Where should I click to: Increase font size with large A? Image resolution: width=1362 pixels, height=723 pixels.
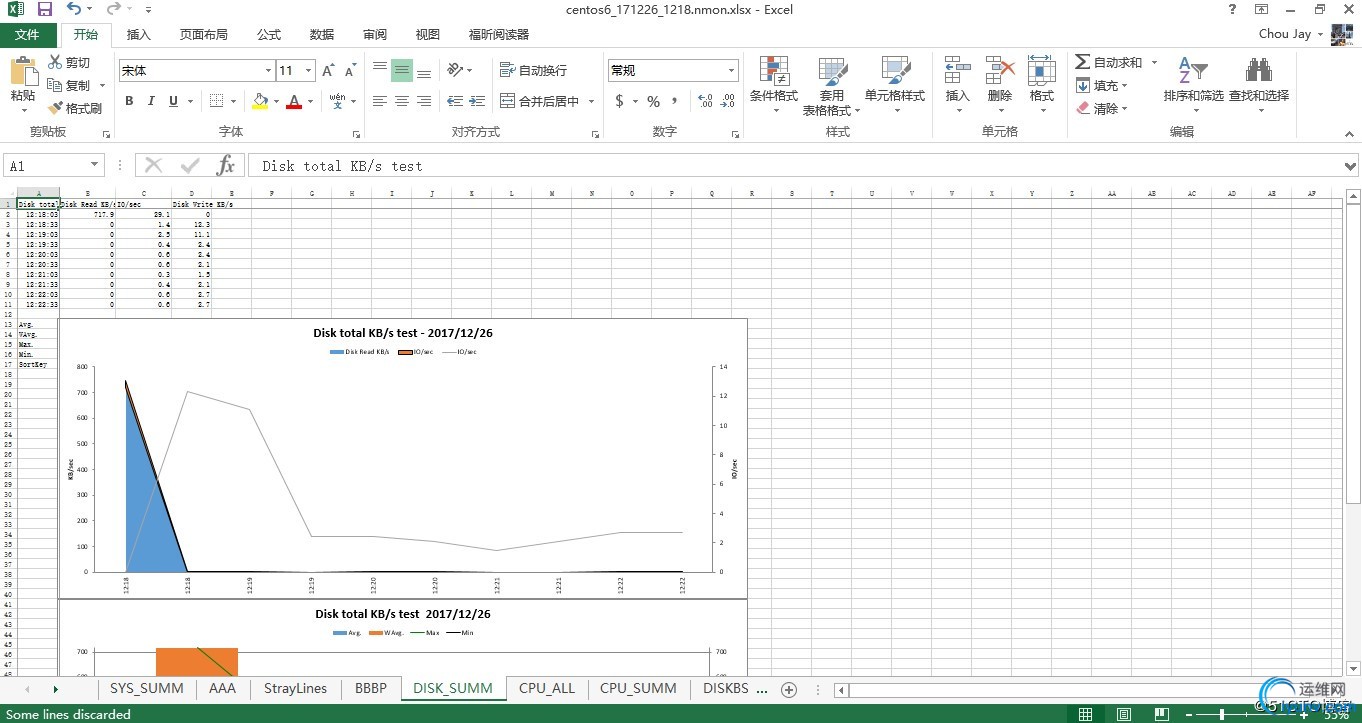(x=328, y=70)
